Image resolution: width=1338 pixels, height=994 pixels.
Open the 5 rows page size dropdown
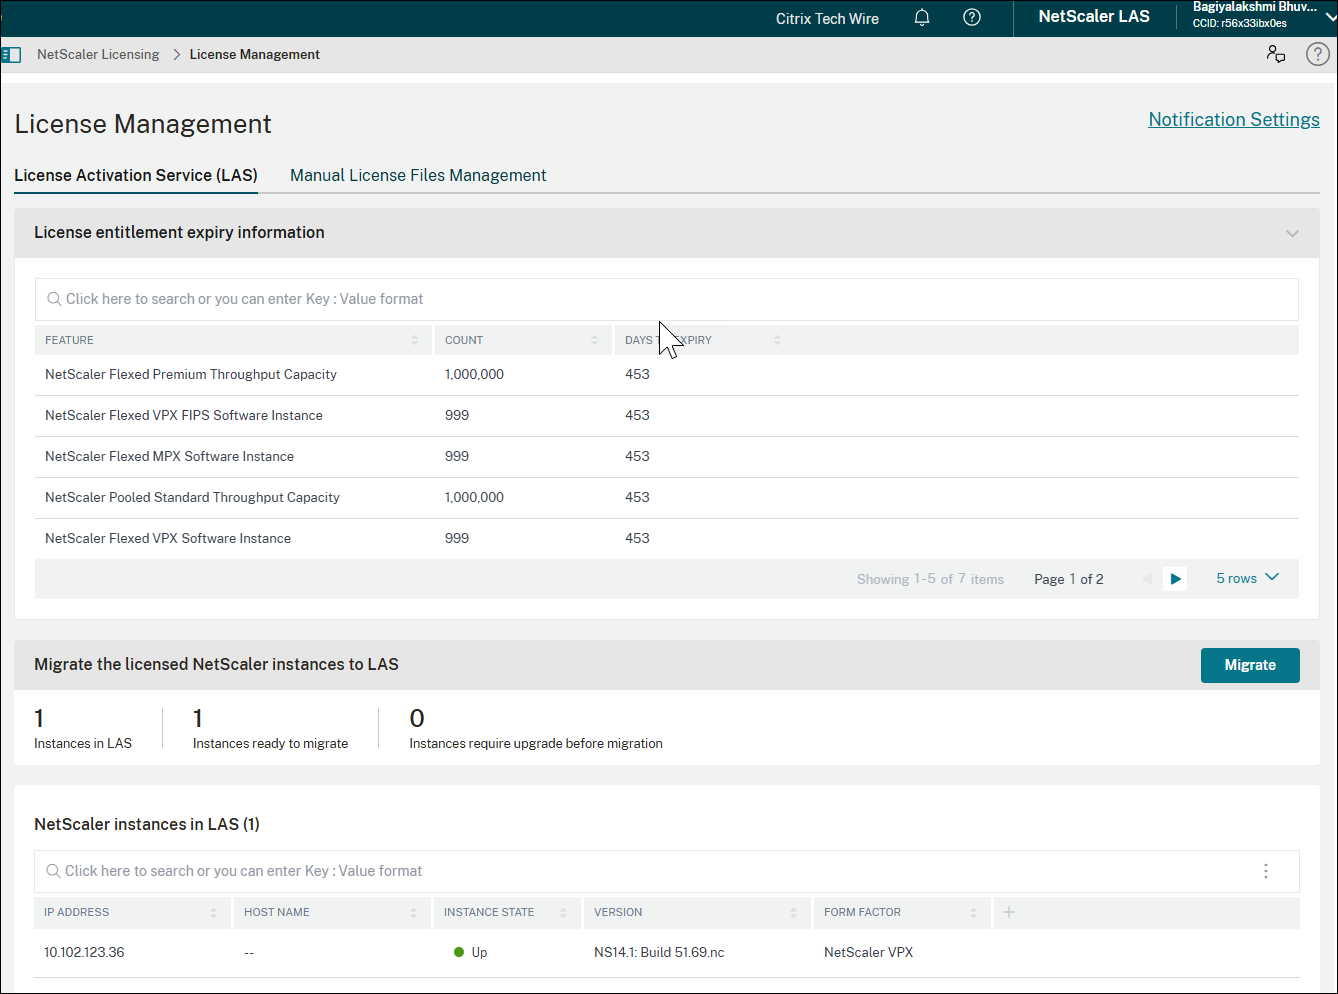tap(1247, 578)
